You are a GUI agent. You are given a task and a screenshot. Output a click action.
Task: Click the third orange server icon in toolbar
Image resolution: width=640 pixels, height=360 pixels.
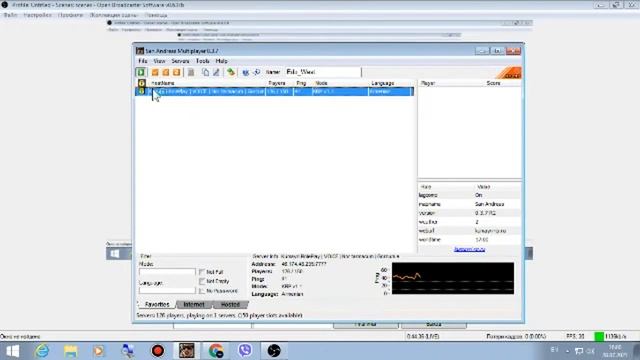(x=176, y=72)
